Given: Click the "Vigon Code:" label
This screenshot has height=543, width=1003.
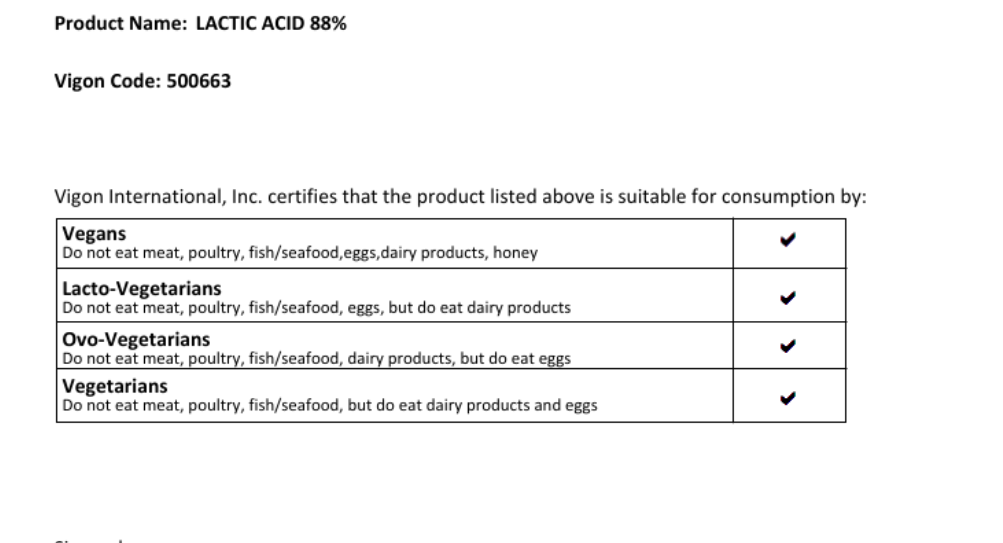Looking at the screenshot, I should [x=97, y=81].
